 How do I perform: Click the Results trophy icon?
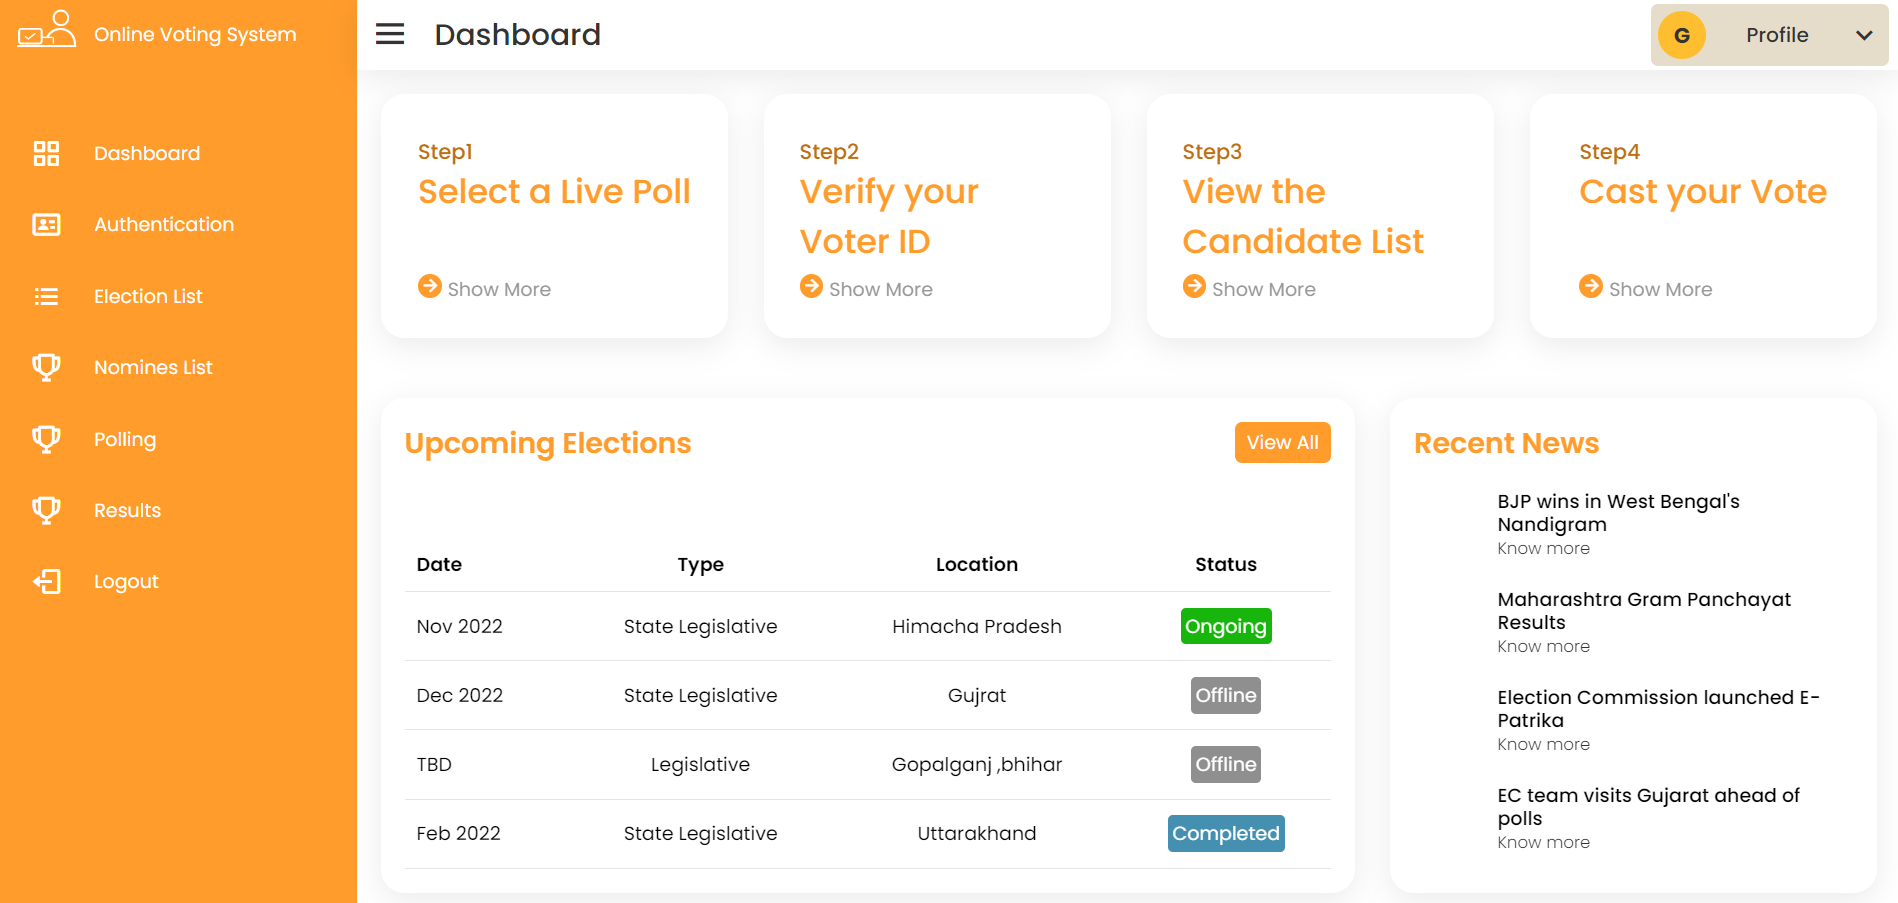[46, 510]
